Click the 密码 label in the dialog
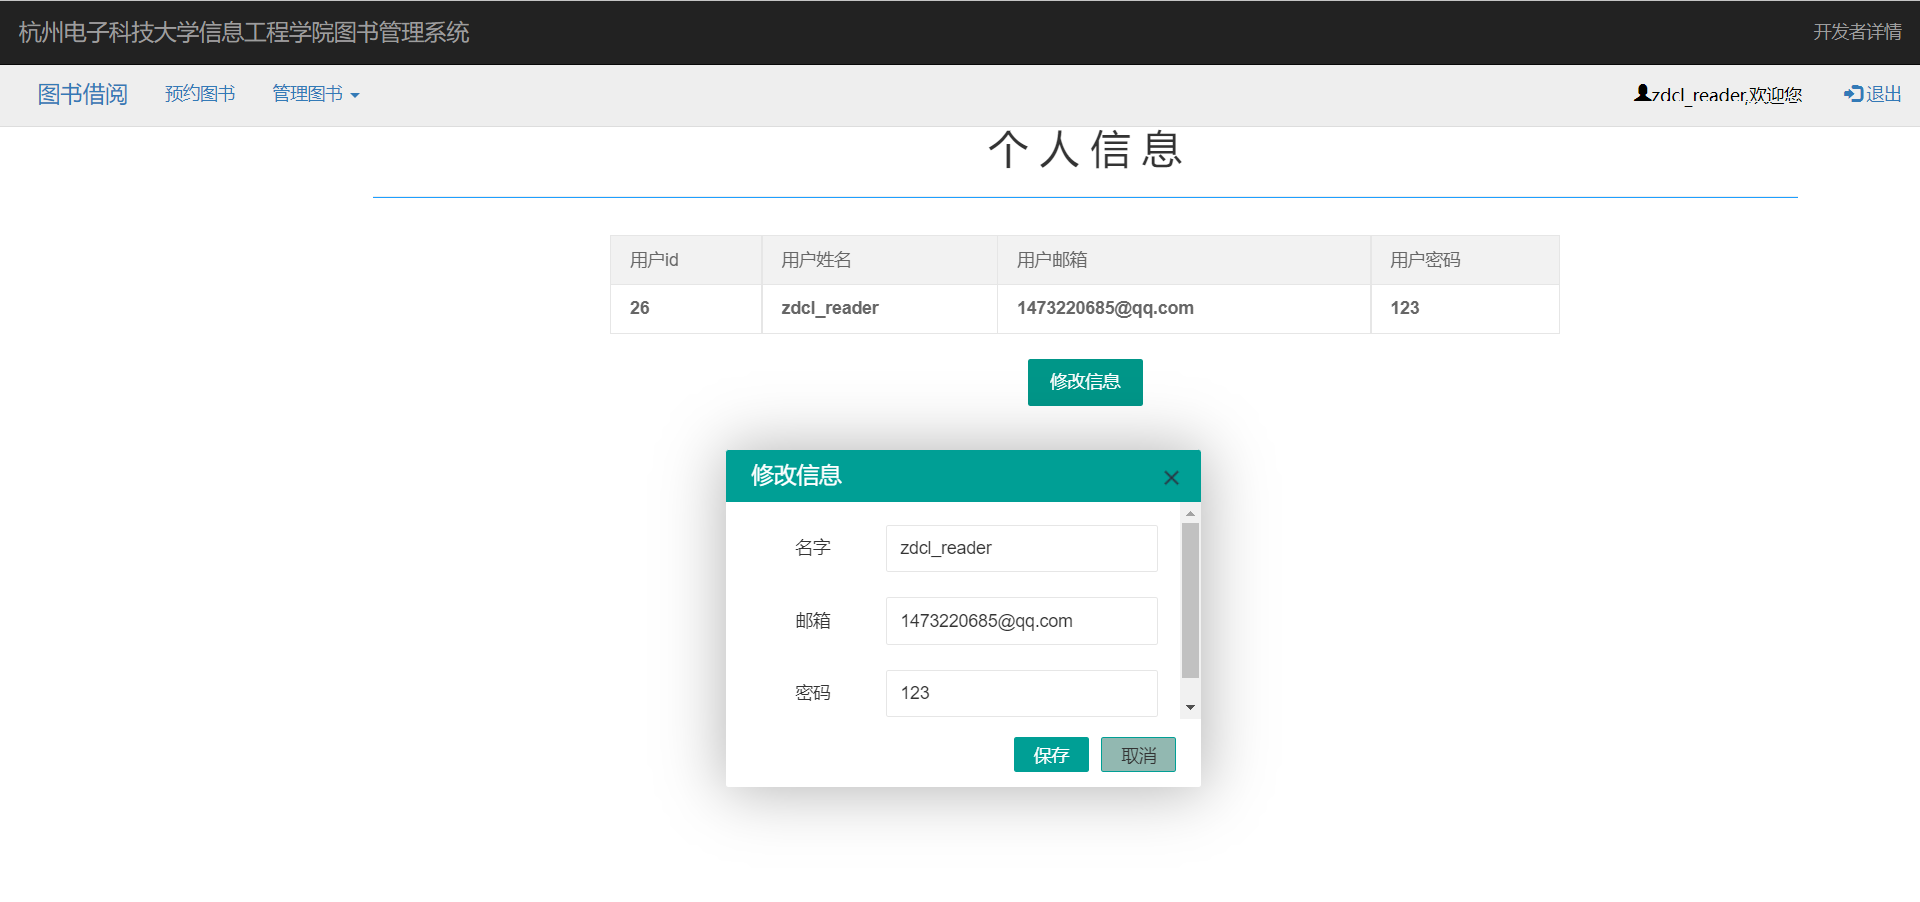1920x902 pixels. click(x=813, y=693)
